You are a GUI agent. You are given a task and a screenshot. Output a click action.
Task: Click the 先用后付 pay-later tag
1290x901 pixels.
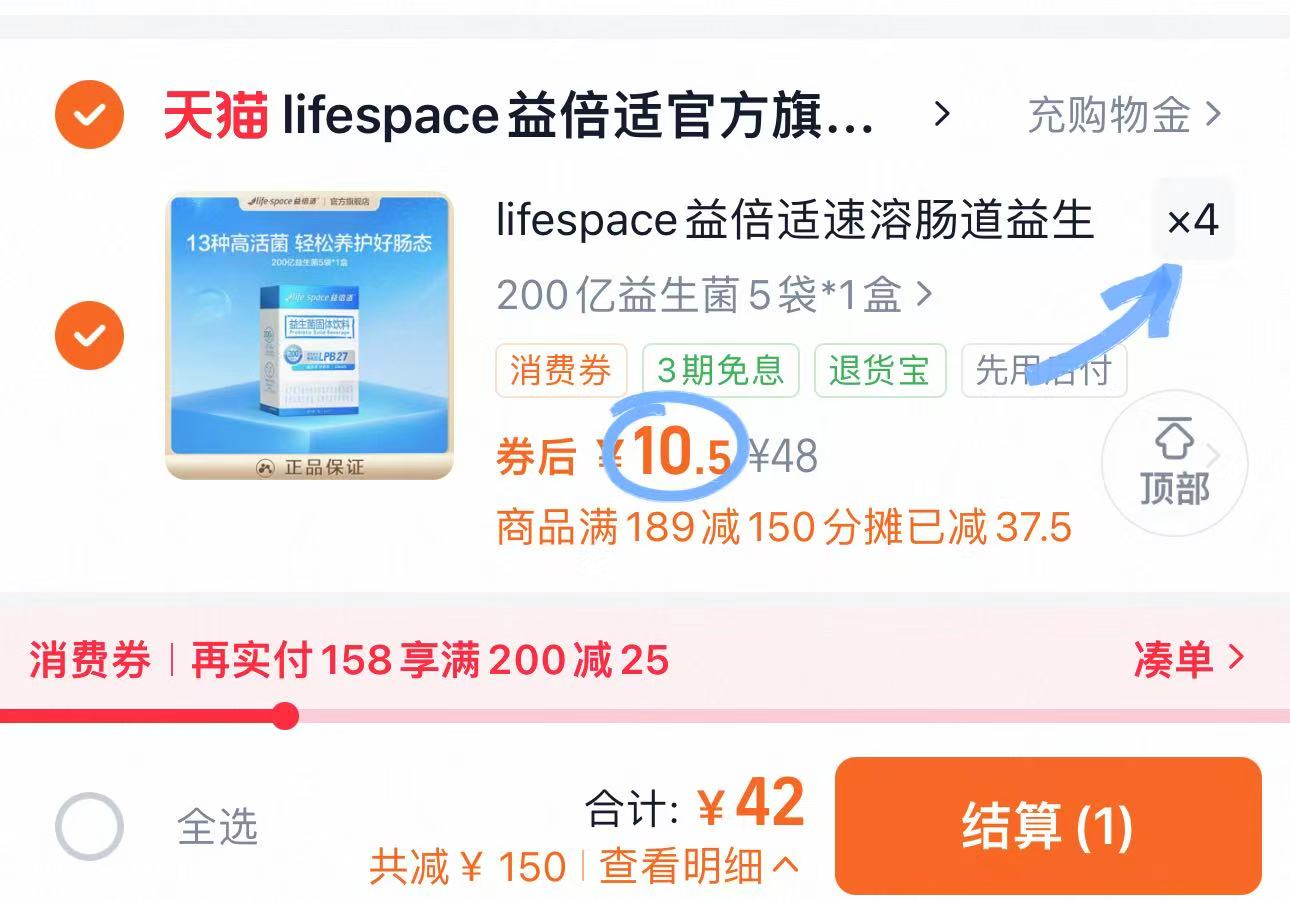pos(1043,370)
